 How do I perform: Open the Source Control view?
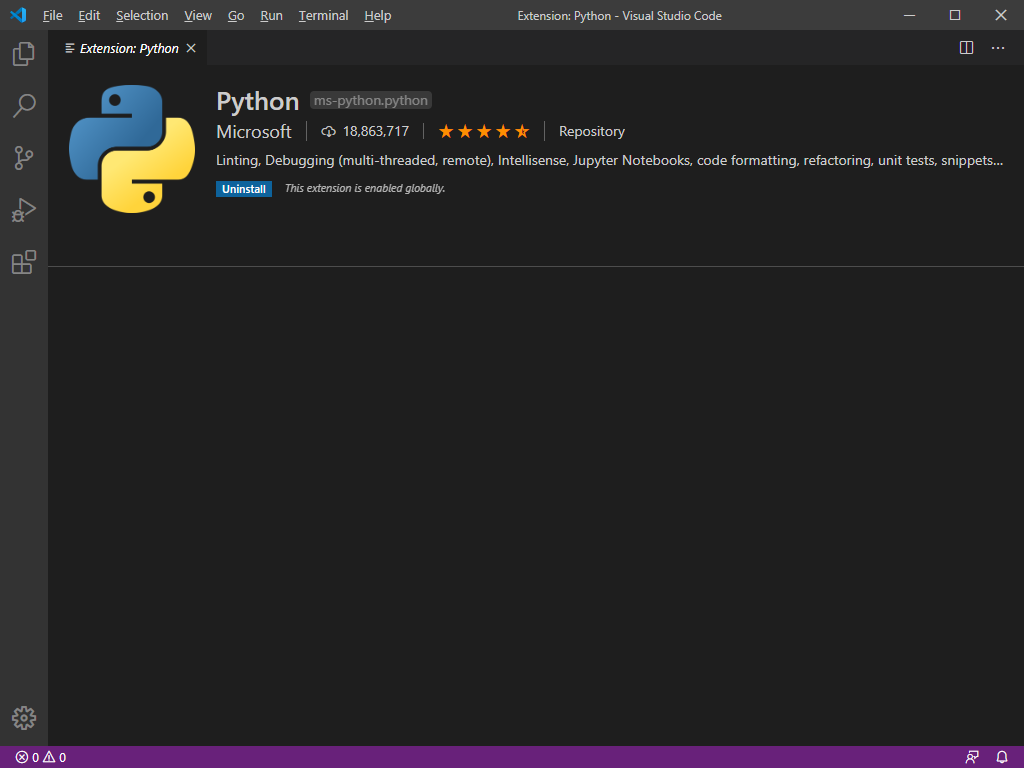click(24, 158)
